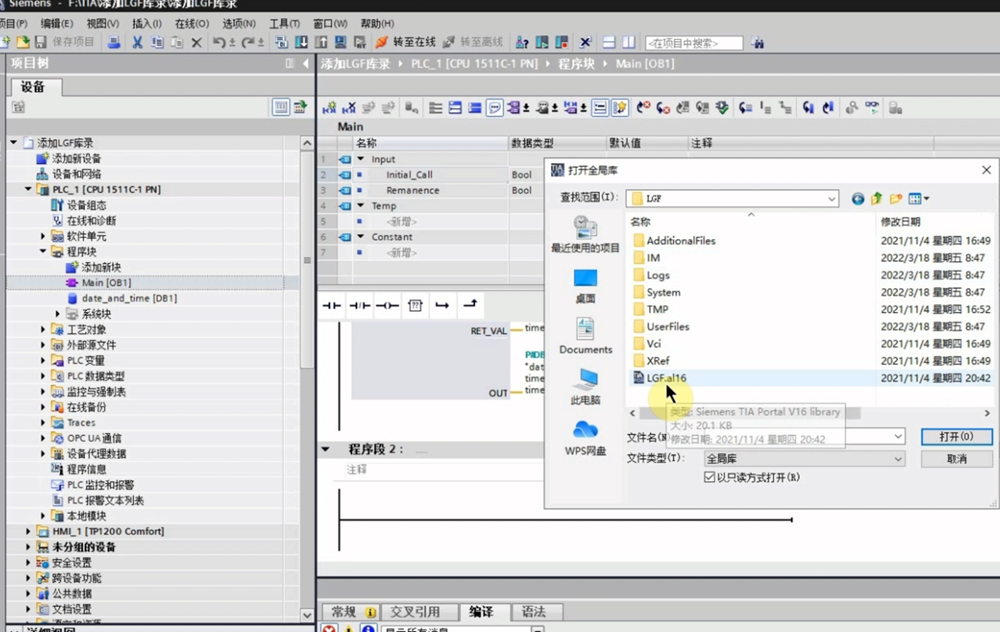
Task: Open the 文件类型 全局库 dropdown
Action: click(x=898, y=459)
